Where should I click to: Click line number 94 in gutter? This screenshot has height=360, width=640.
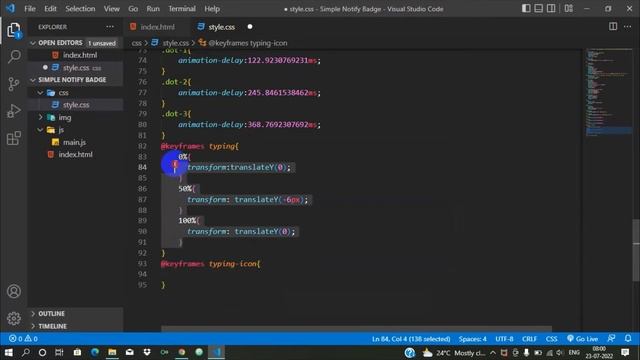142,274
